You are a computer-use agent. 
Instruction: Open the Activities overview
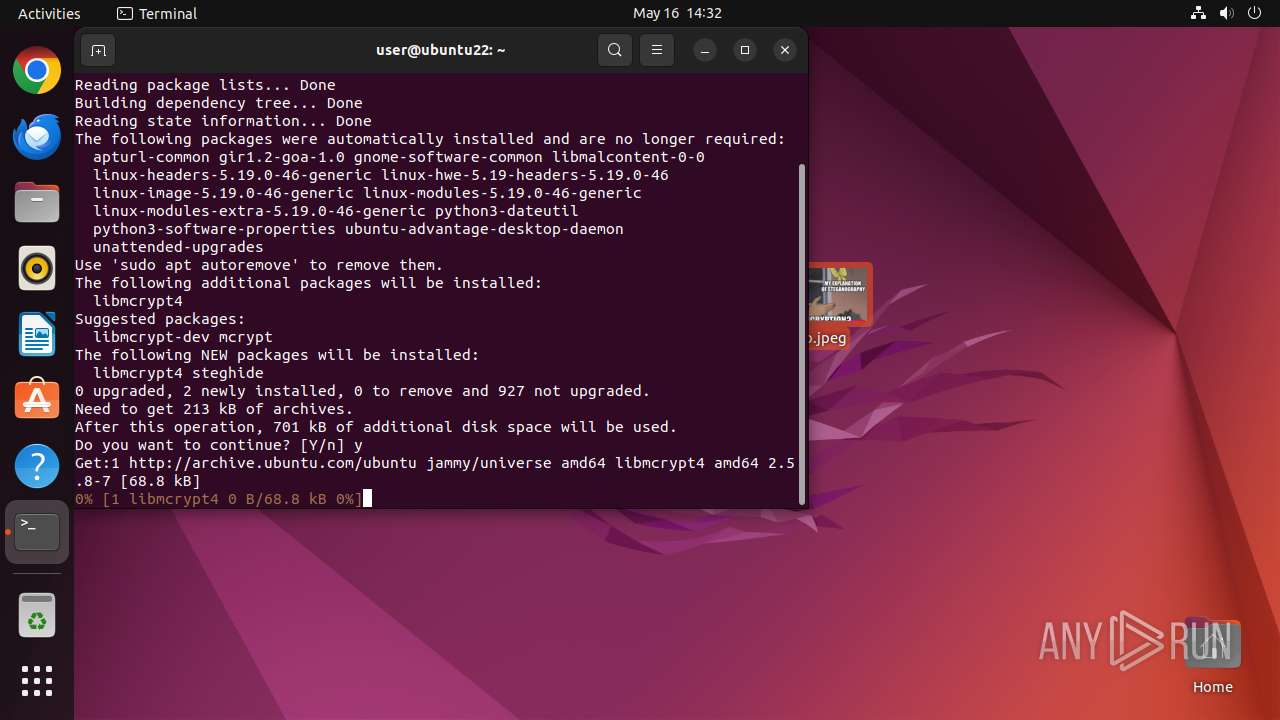coord(49,13)
